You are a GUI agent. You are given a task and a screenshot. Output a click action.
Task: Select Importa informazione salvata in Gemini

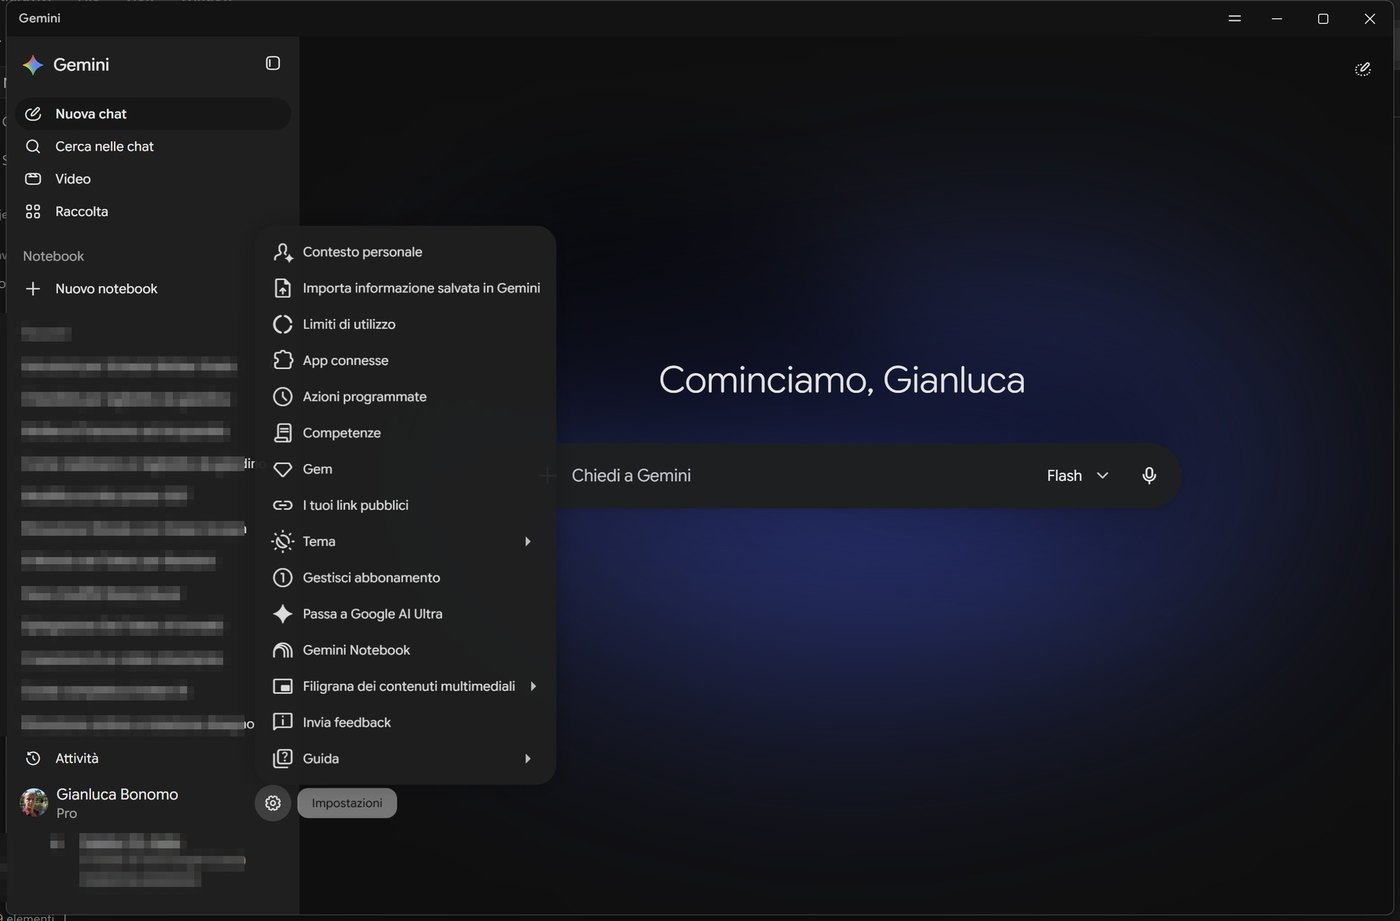point(405,288)
